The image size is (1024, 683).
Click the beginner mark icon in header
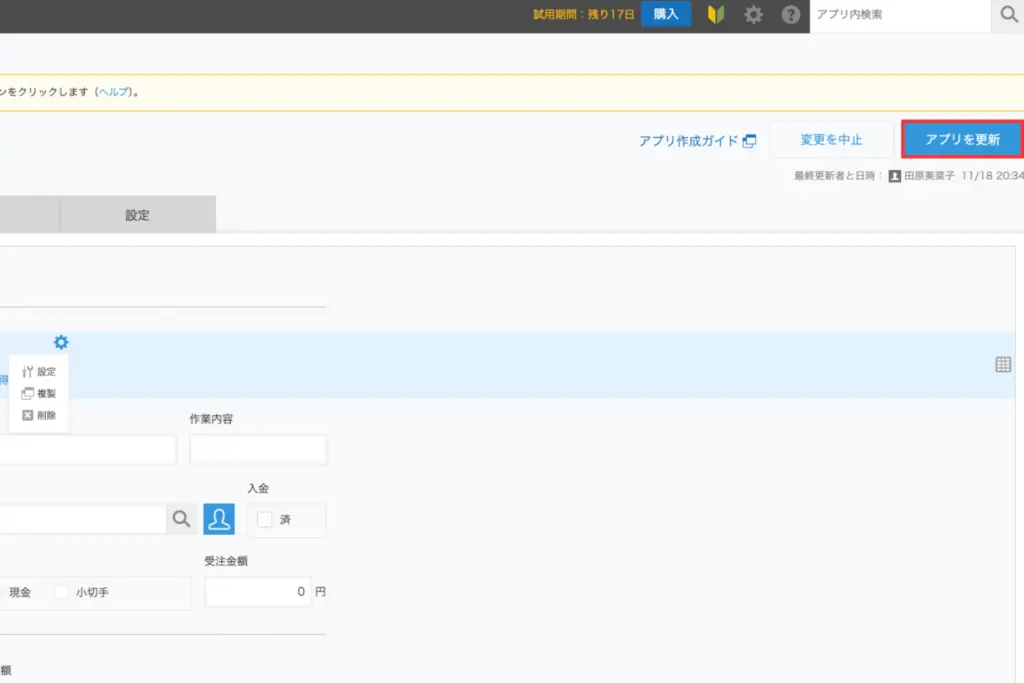[715, 15]
